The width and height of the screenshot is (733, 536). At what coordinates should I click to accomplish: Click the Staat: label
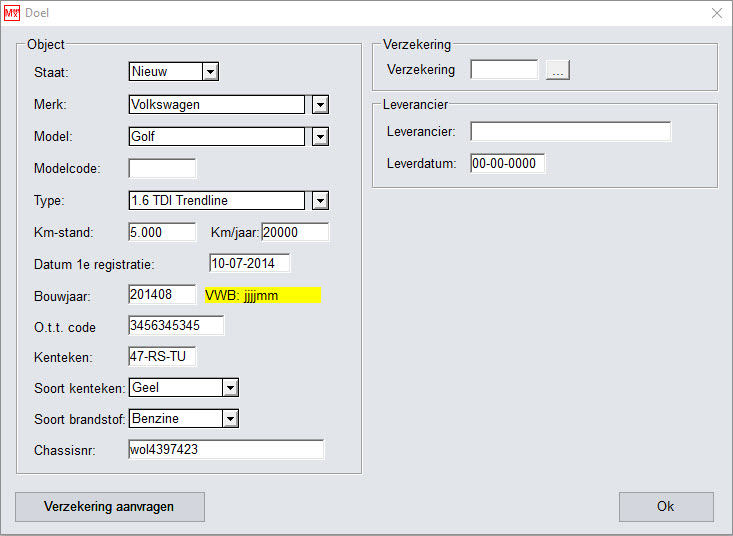[x=51, y=72]
